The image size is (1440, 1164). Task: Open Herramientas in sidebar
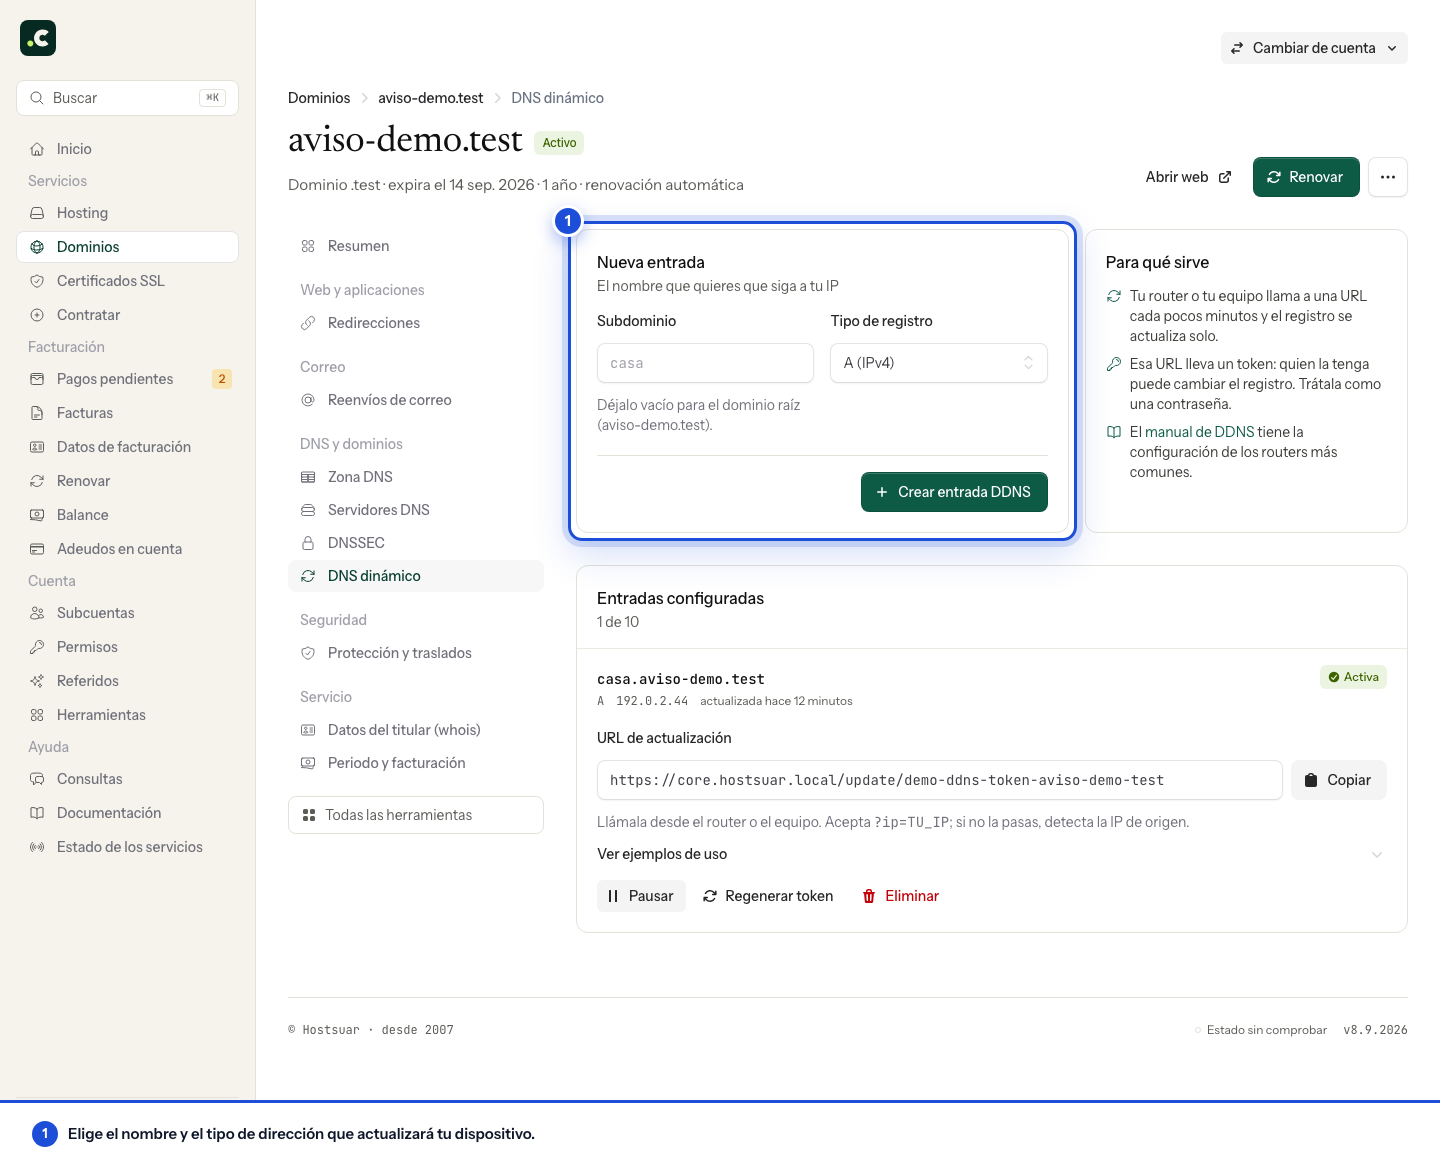click(x=127, y=715)
